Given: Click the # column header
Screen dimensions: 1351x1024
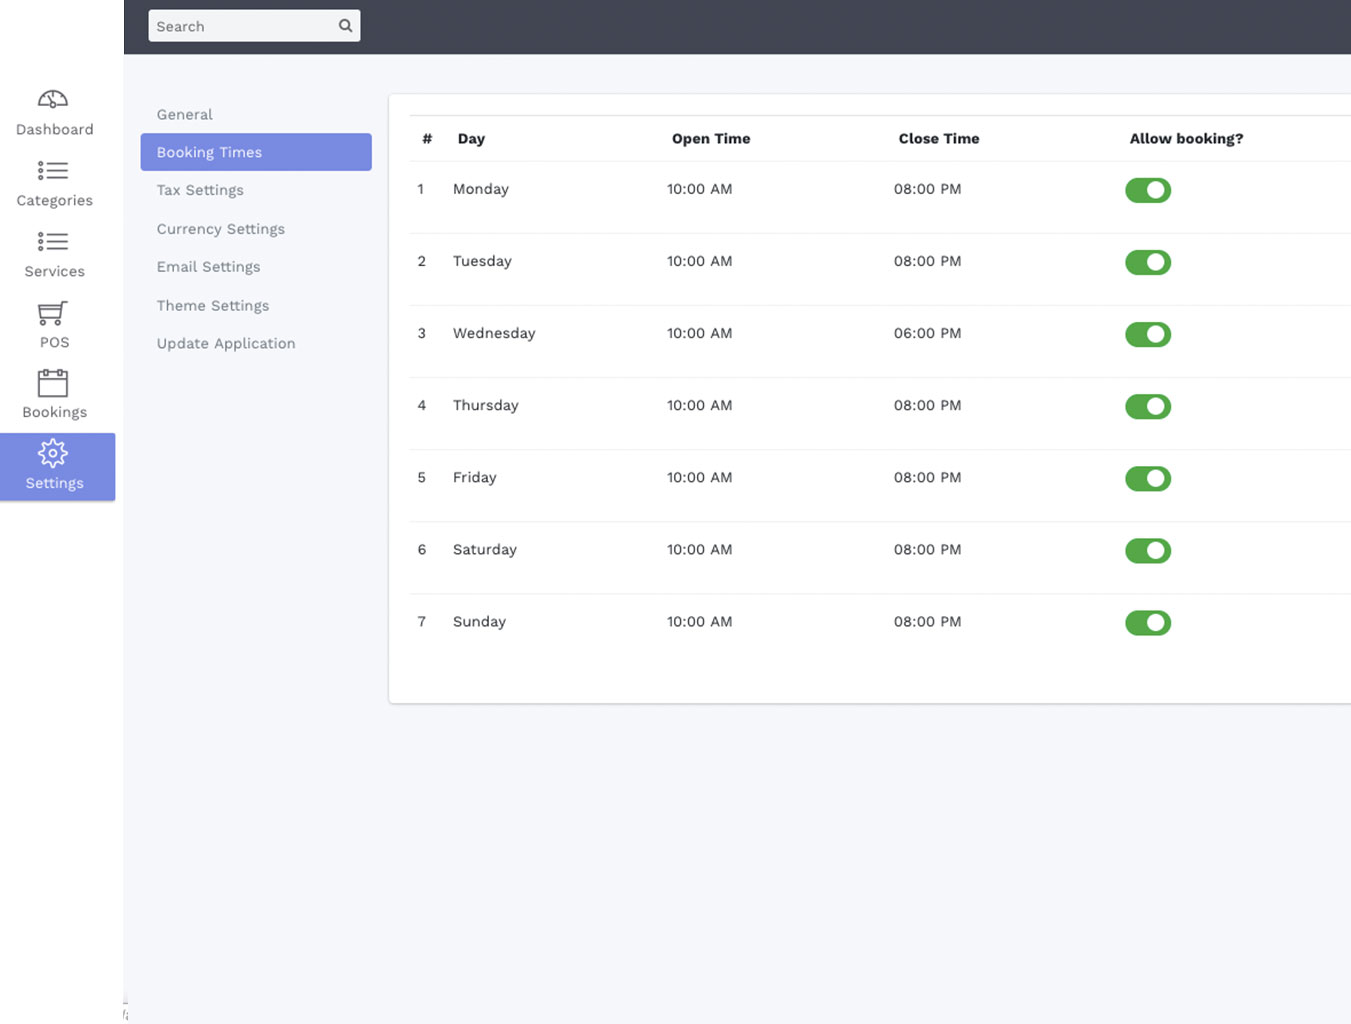Looking at the screenshot, I should pyautogui.click(x=427, y=139).
